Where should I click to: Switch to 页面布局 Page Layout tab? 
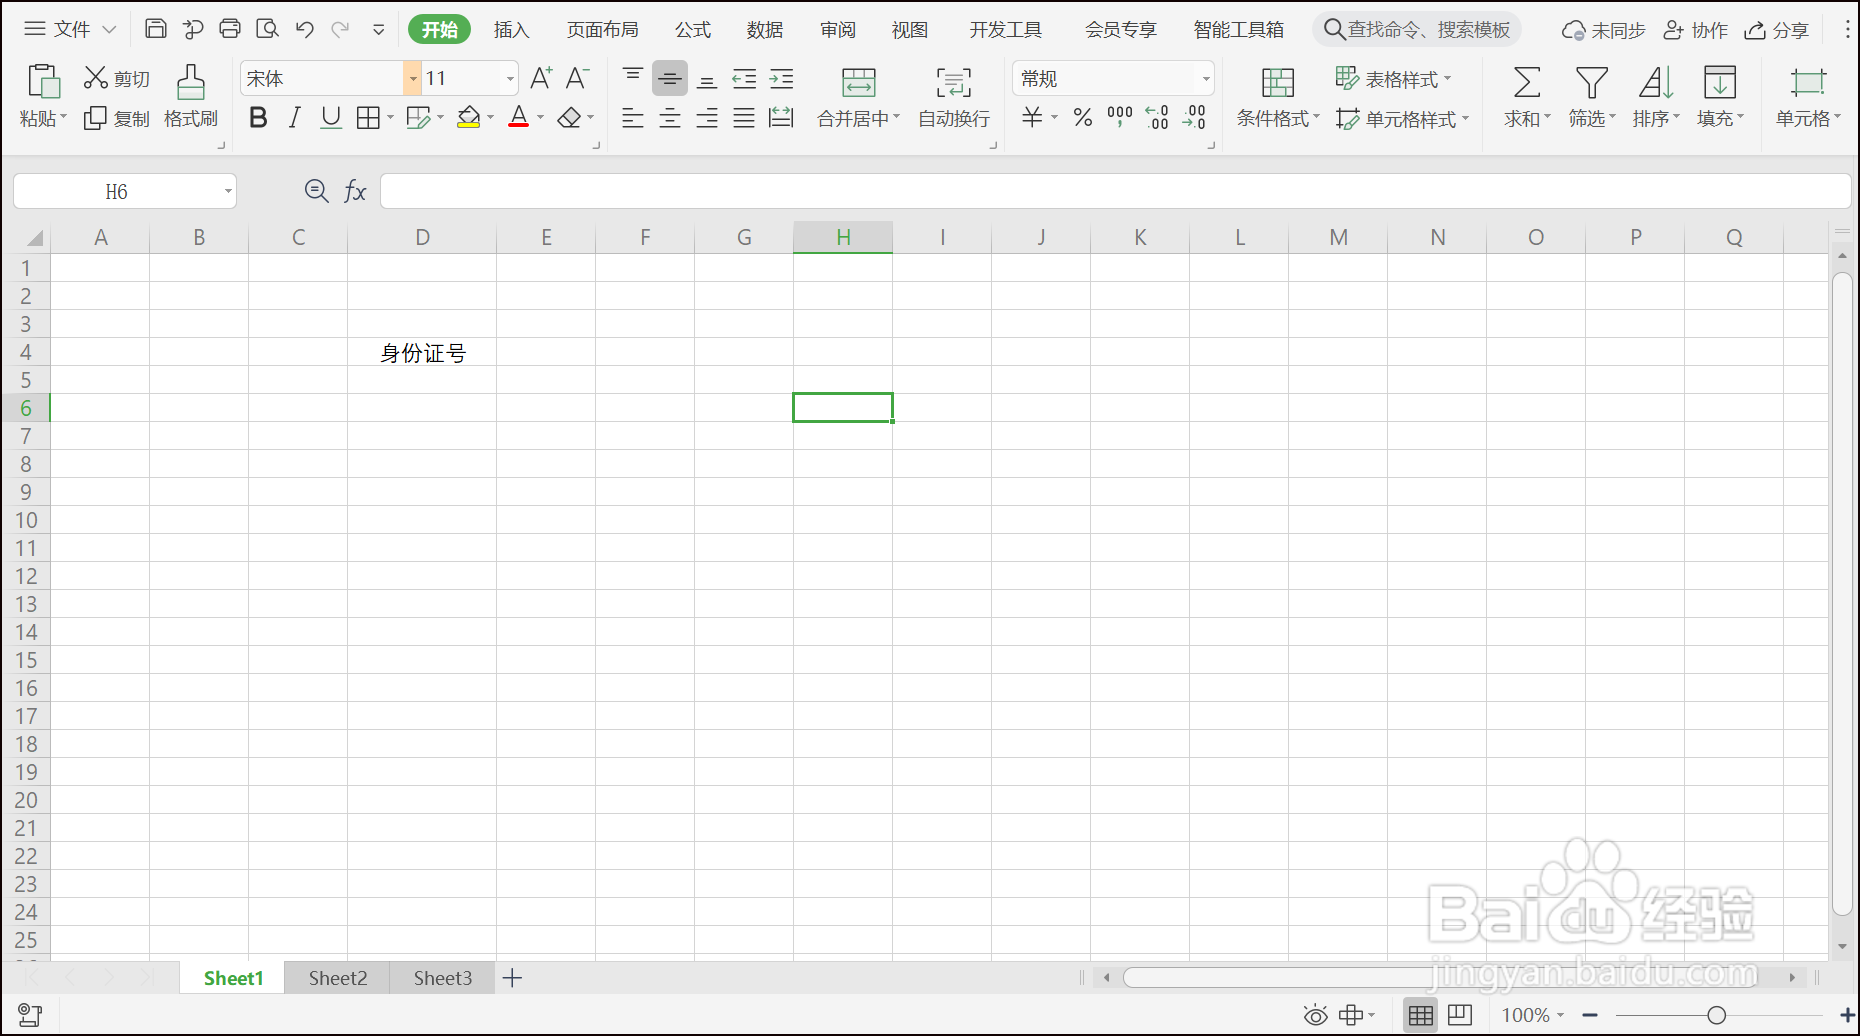[603, 30]
